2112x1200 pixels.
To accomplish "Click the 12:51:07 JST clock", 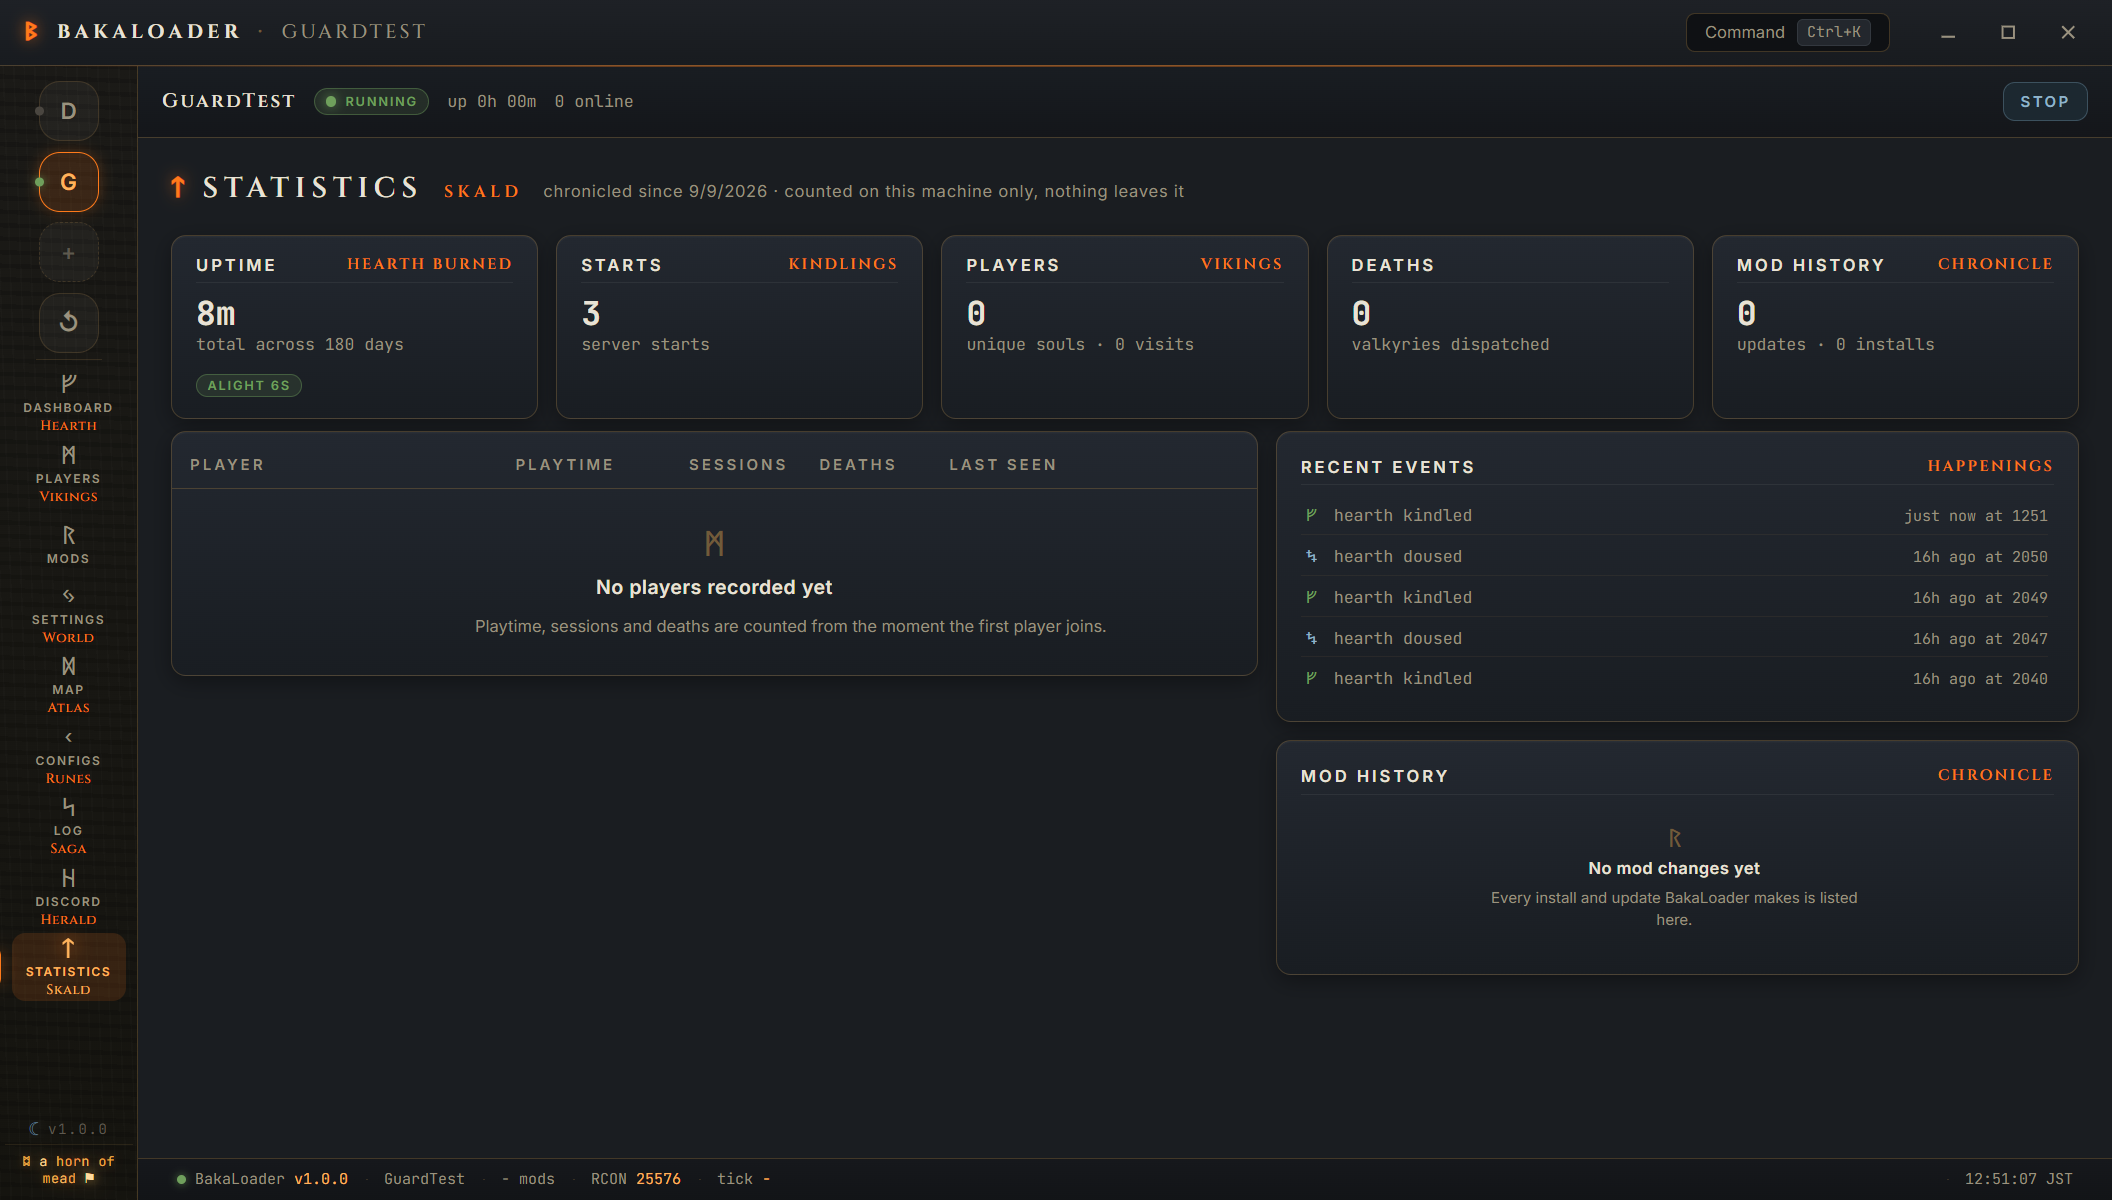I will coord(2018,1179).
